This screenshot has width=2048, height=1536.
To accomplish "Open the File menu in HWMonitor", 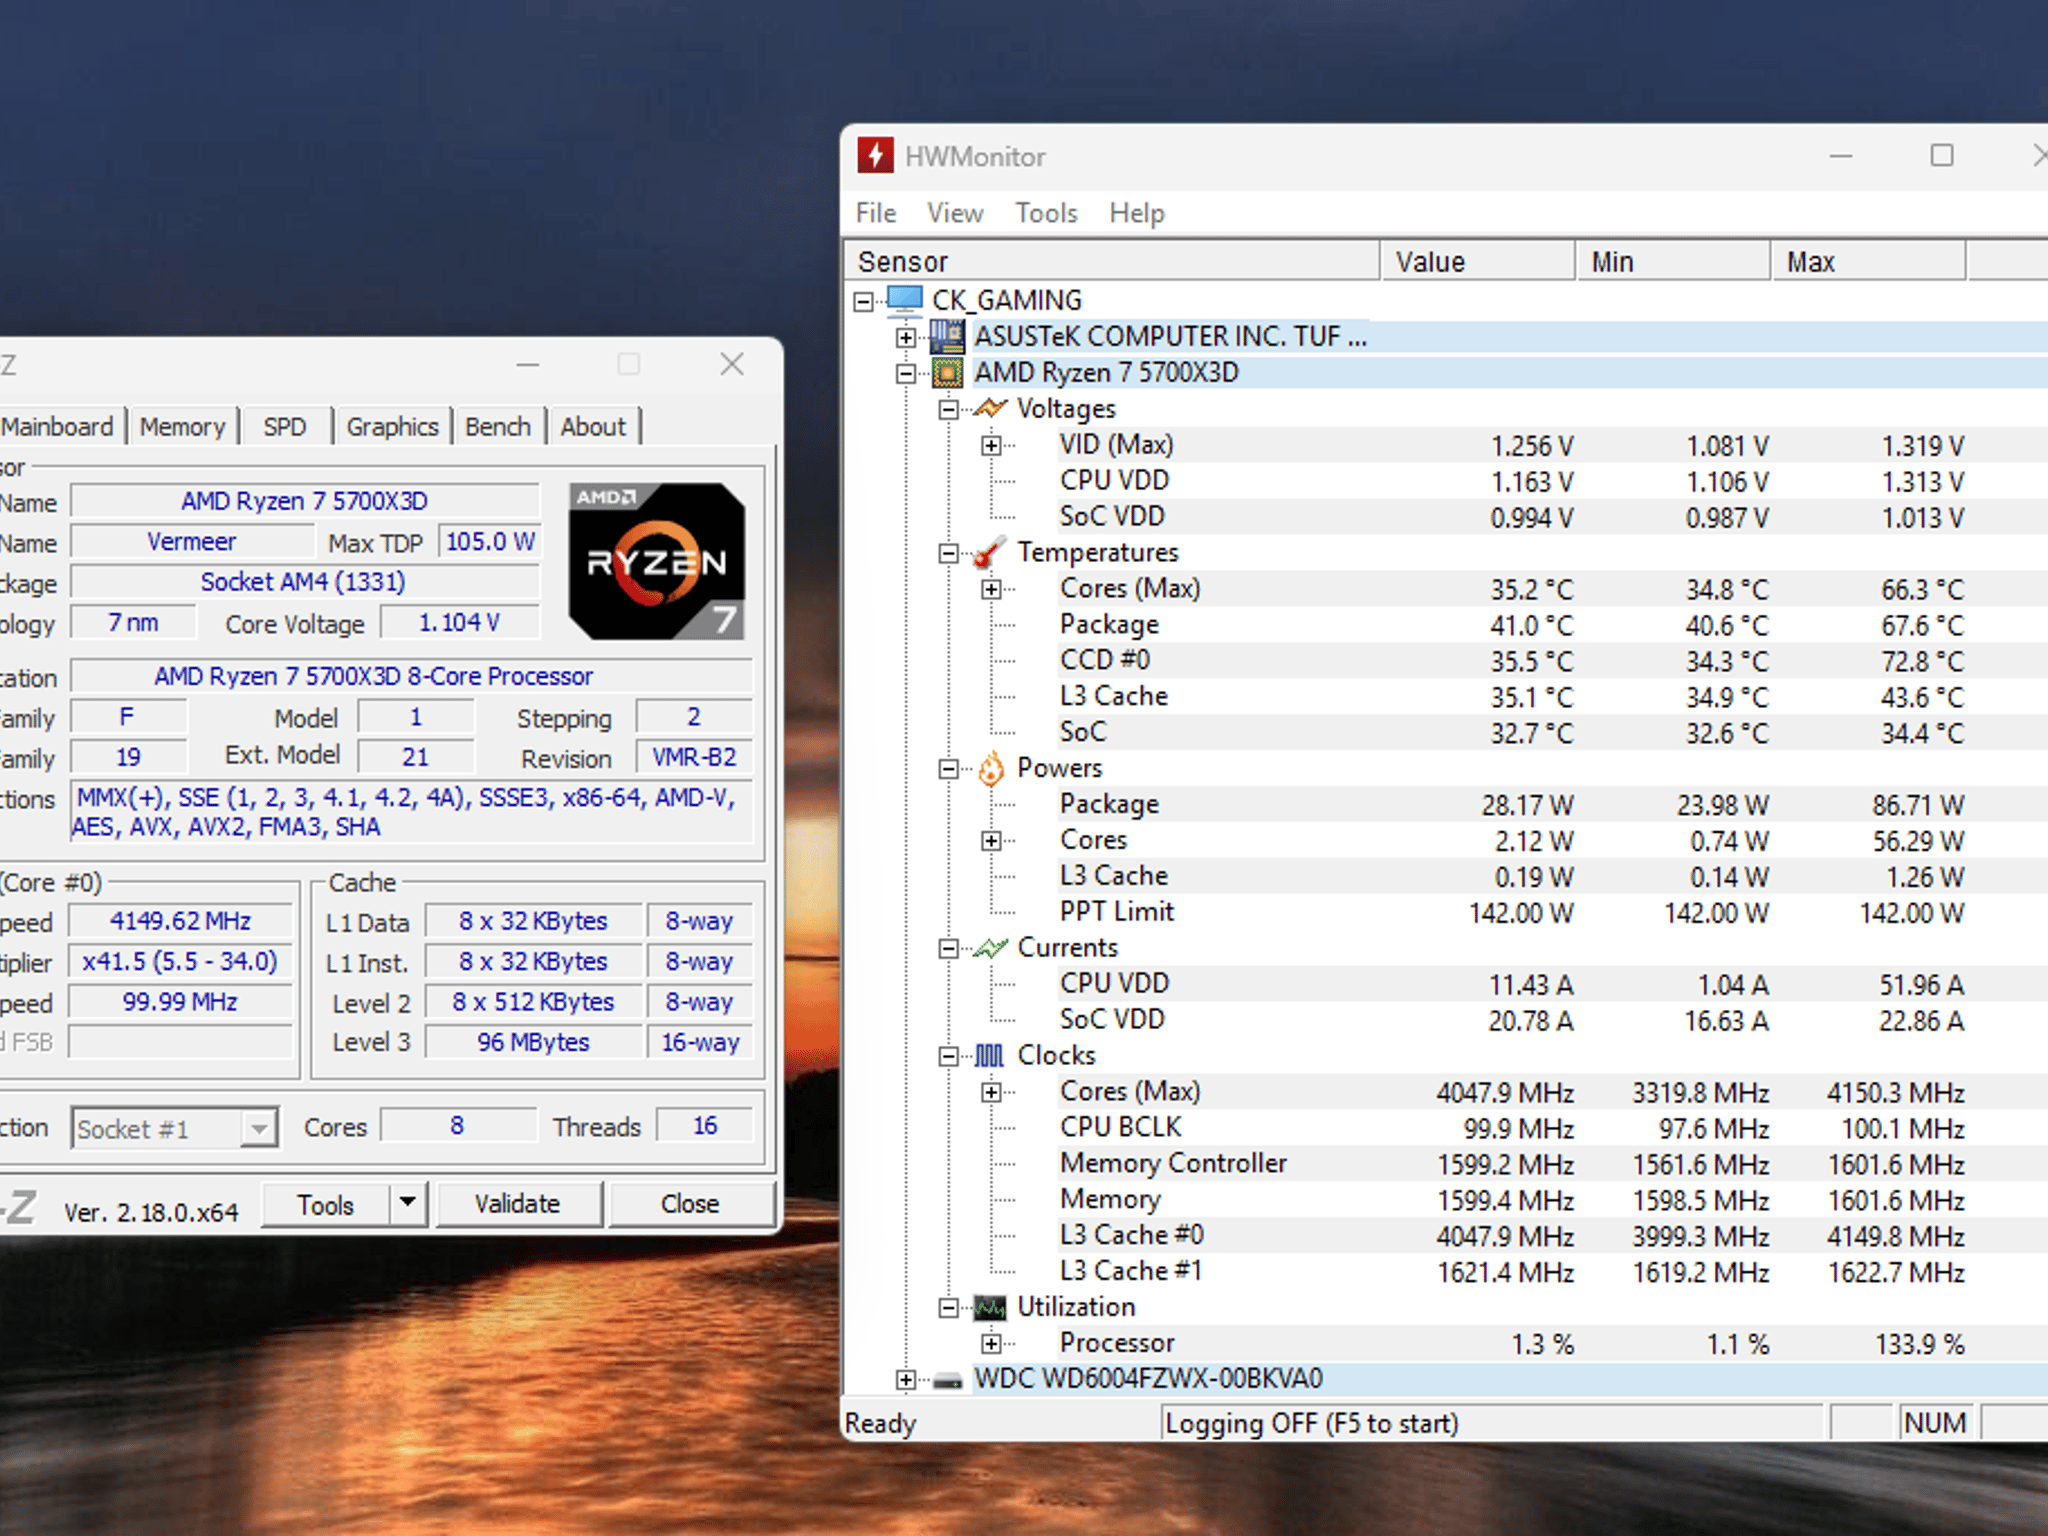I will coord(876,213).
